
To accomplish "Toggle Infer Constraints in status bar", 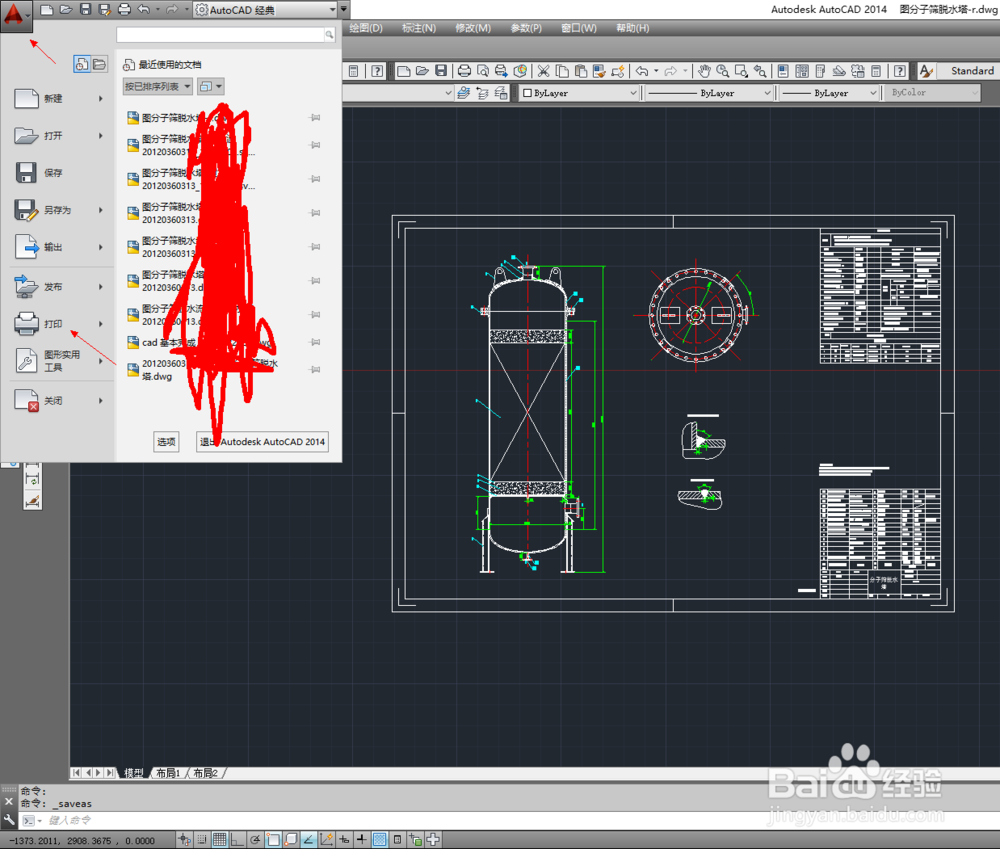I will (x=184, y=839).
